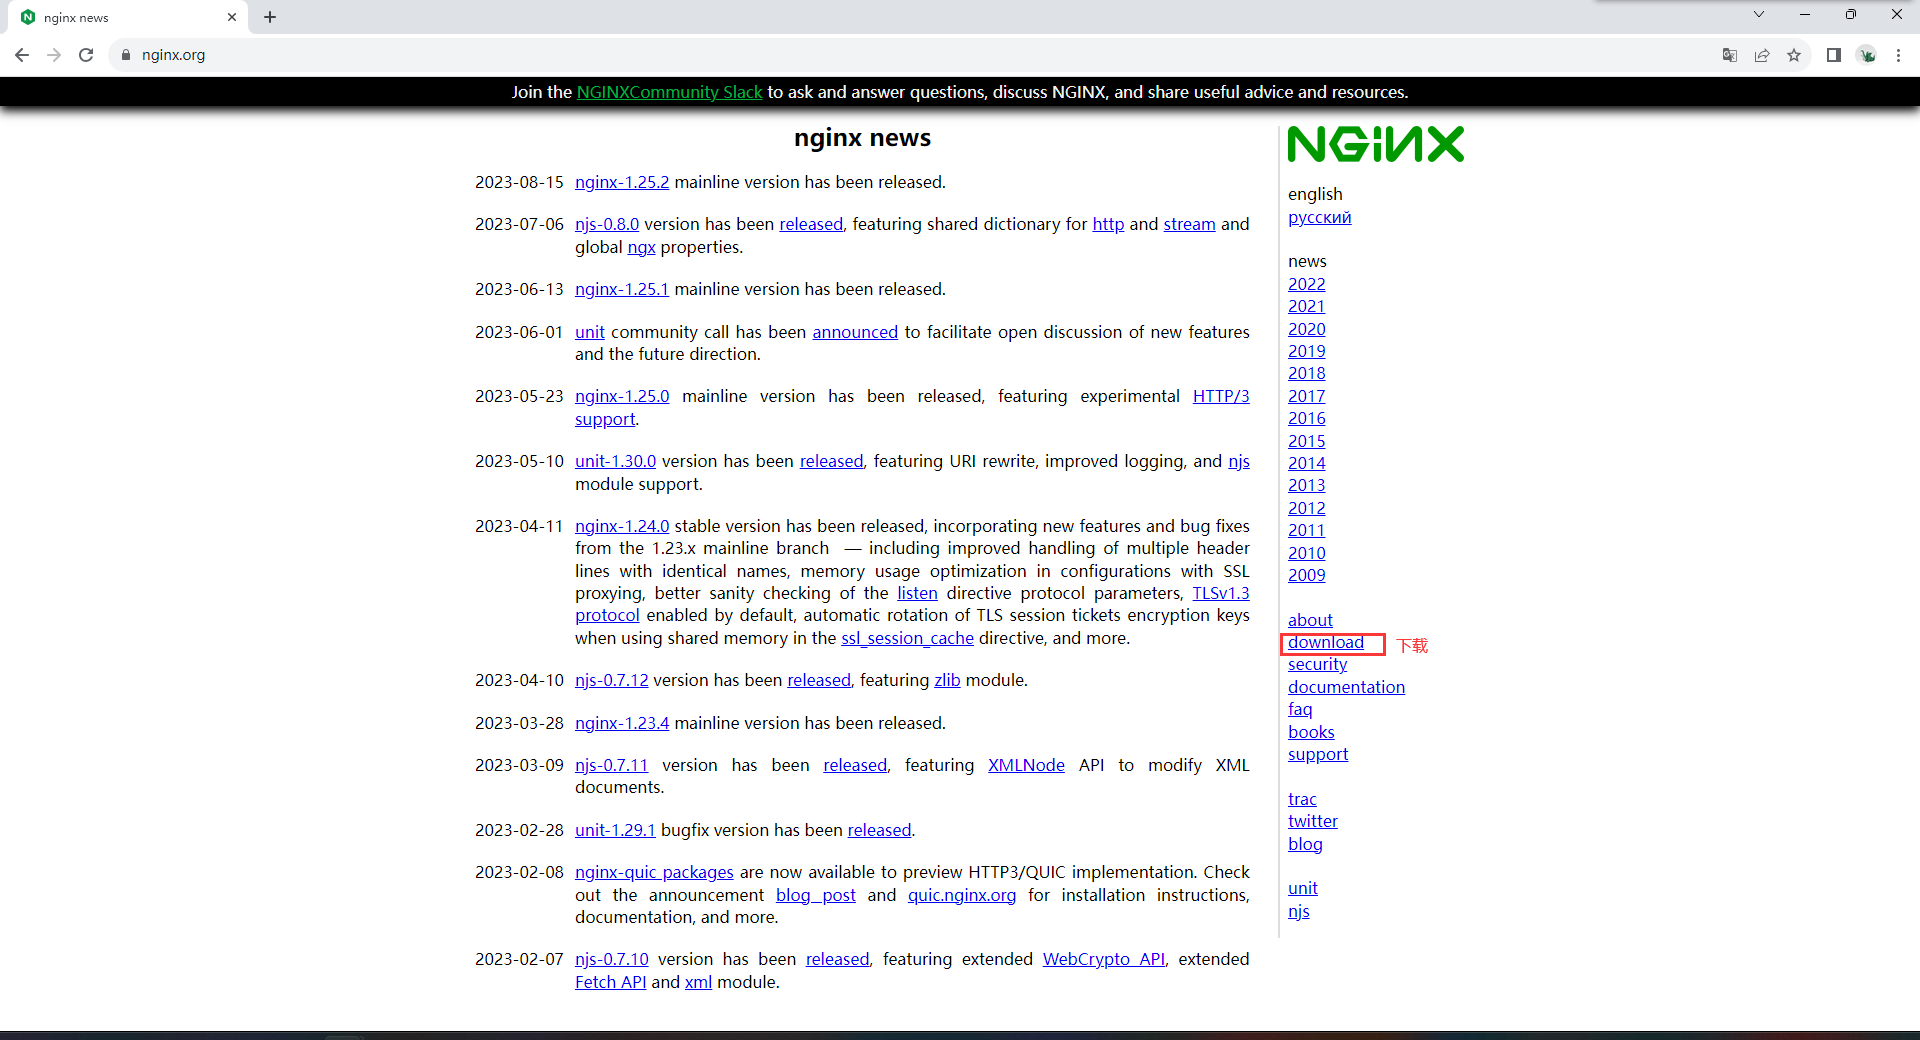View site info via the lock icon

[x=126, y=55]
